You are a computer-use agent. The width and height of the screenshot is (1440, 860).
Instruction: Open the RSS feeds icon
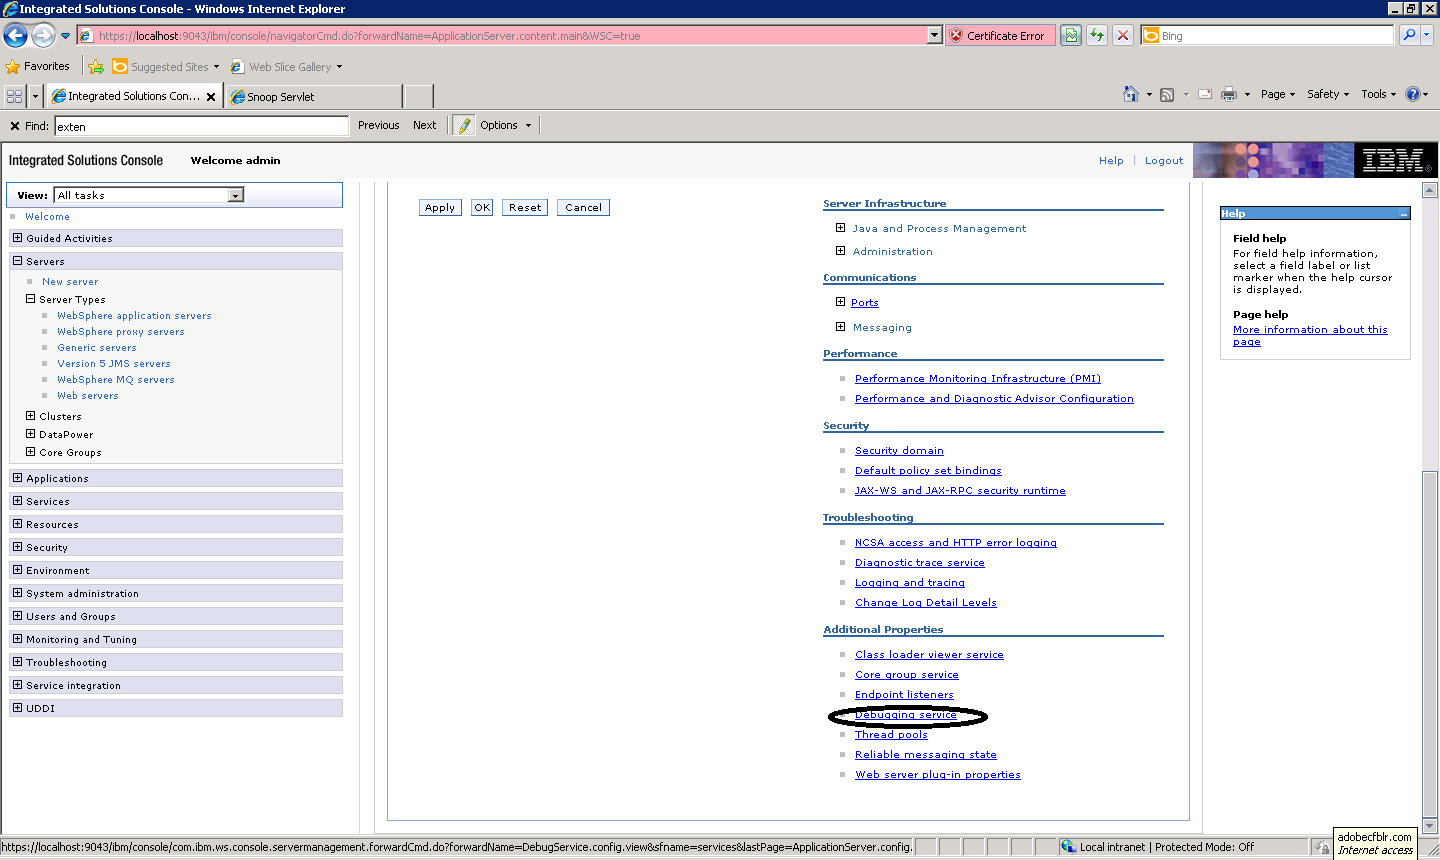(1166, 93)
